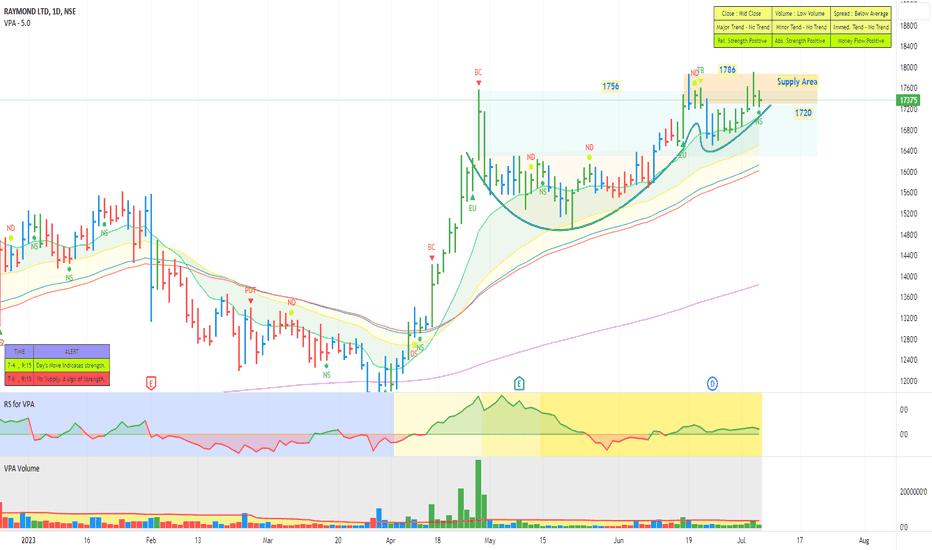
Task: Click the 'Volume : Low Volume' status cell
Action: 800,13
